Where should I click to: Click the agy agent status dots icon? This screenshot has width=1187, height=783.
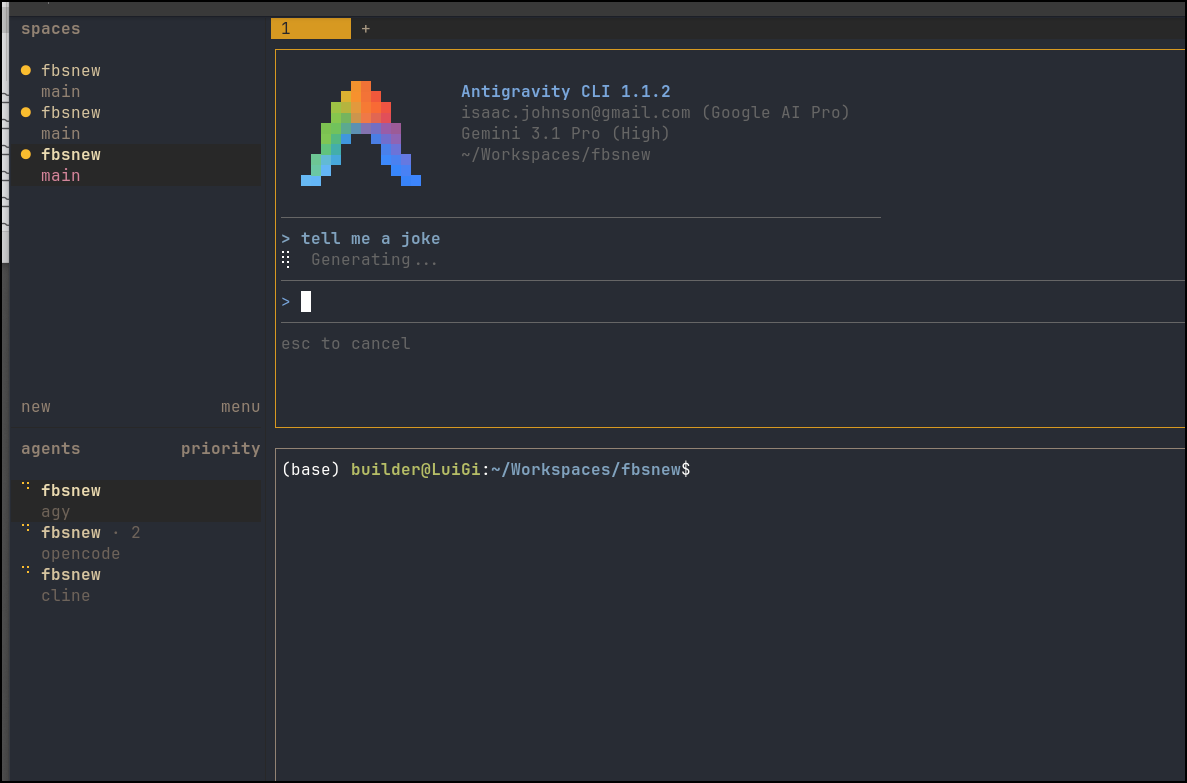tap(26, 485)
